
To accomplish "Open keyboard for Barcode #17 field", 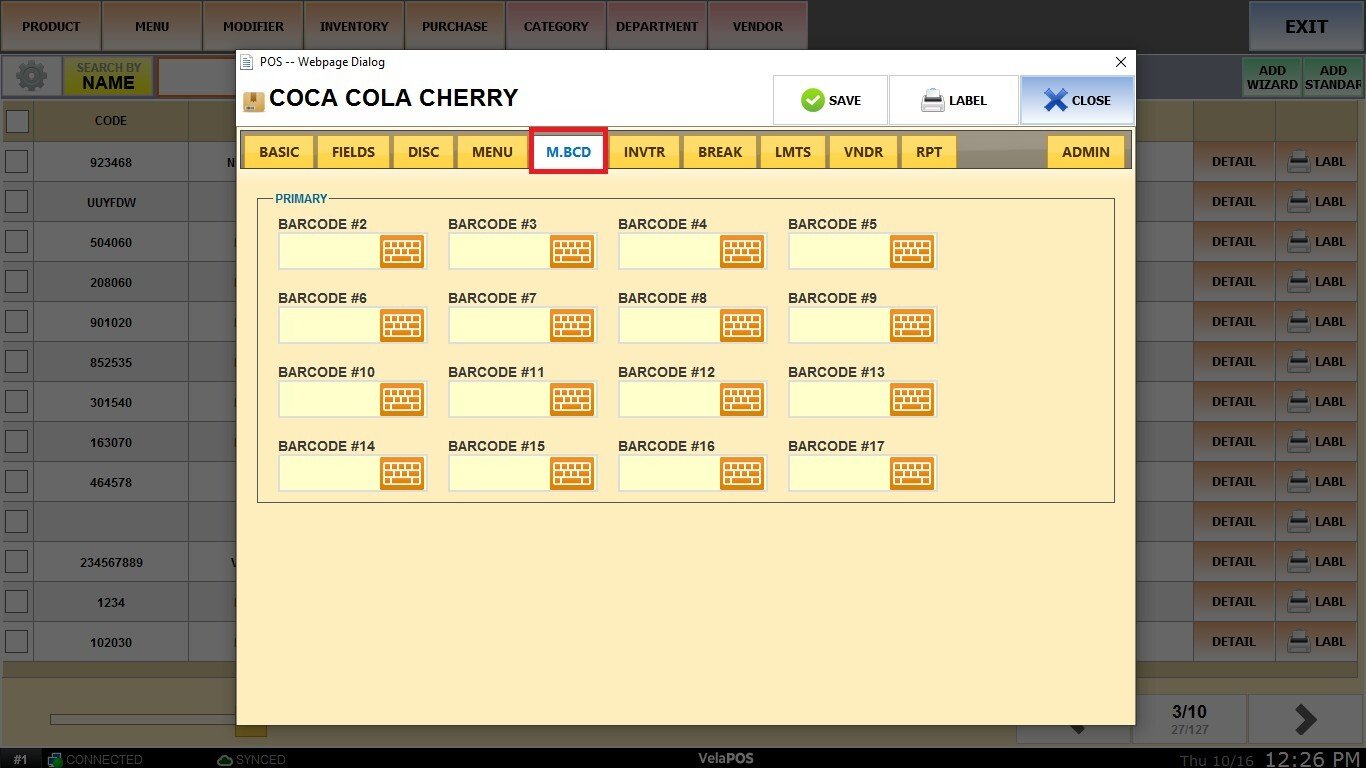I will pyautogui.click(x=912, y=474).
